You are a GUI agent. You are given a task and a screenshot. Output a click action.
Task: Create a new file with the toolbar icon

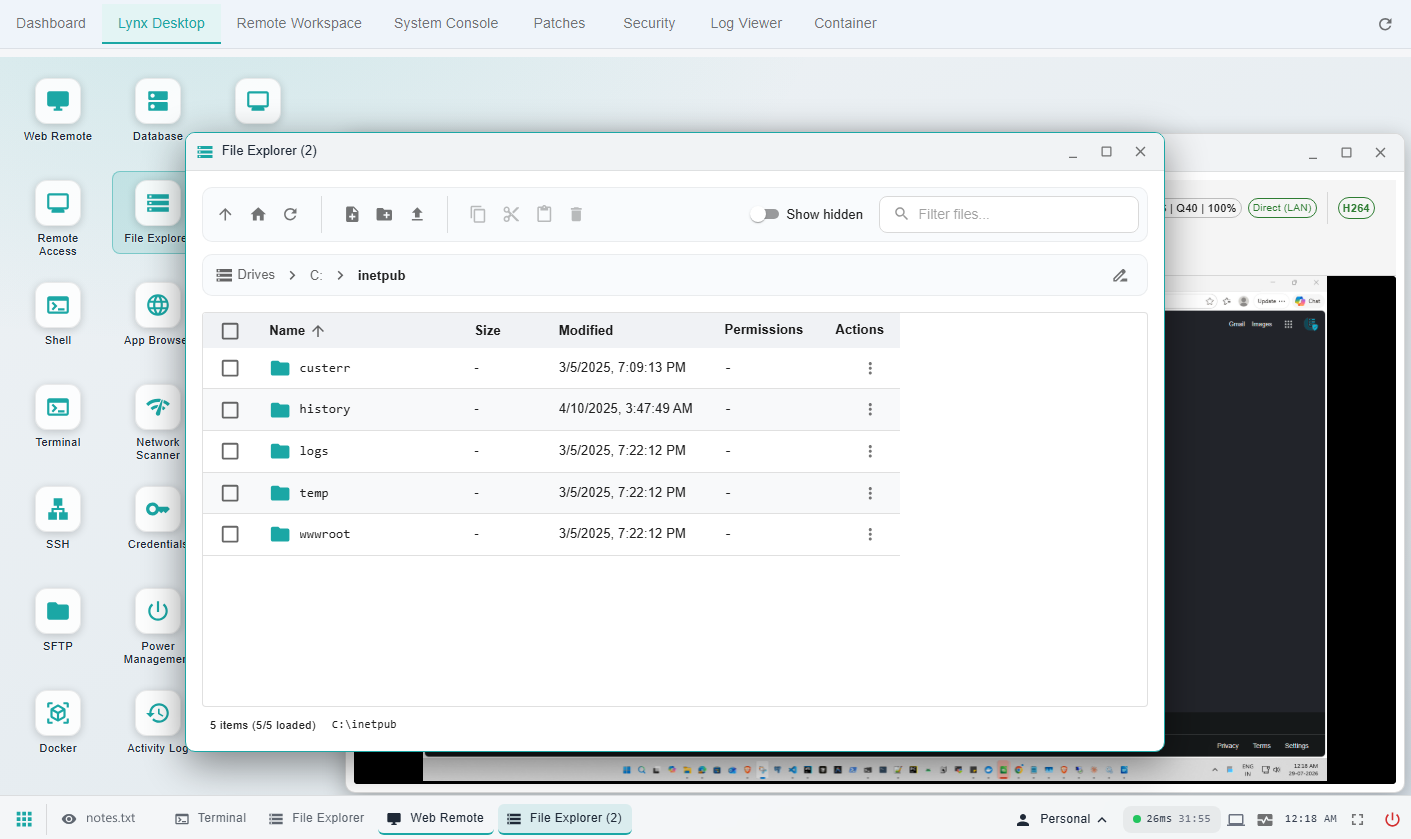(x=352, y=214)
